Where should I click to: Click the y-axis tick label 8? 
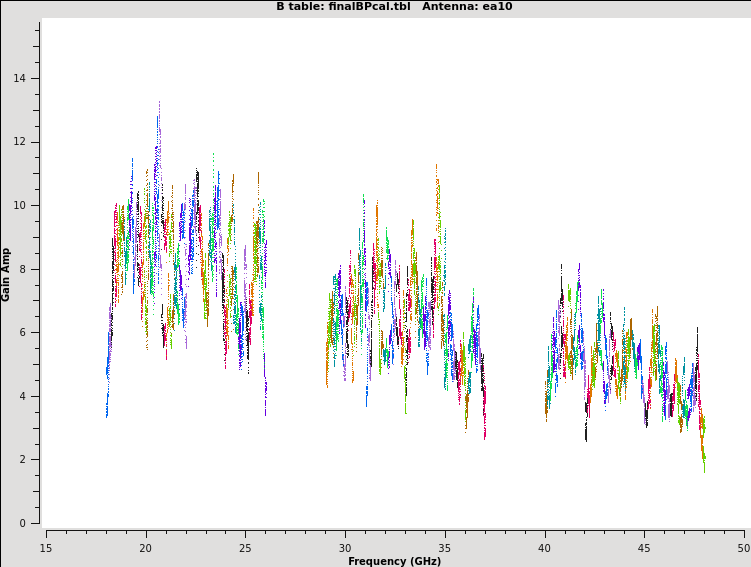tap(24, 269)
